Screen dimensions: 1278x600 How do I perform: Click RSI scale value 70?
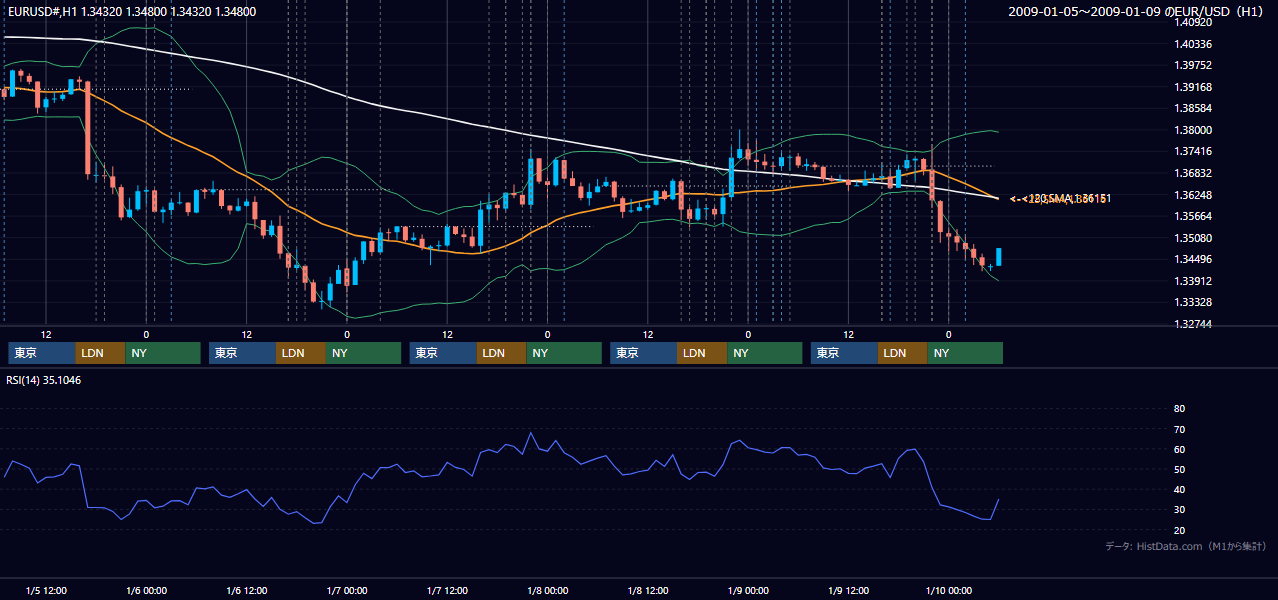(1179, 429)
